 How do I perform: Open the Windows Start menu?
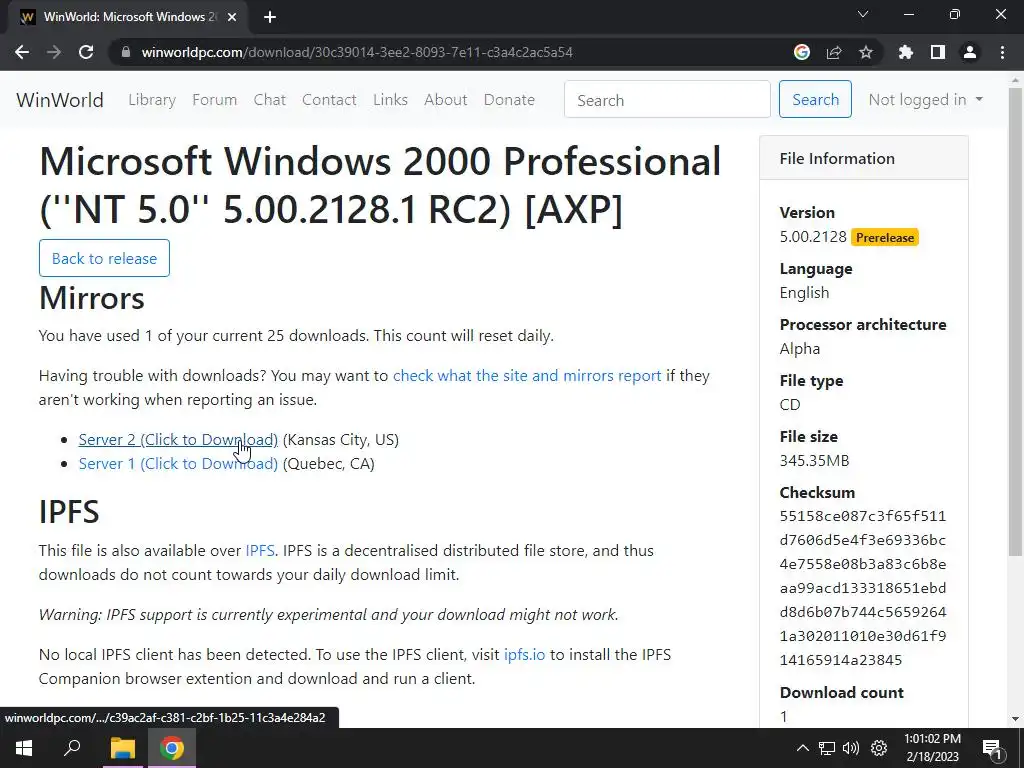click(x=24, y=748)
